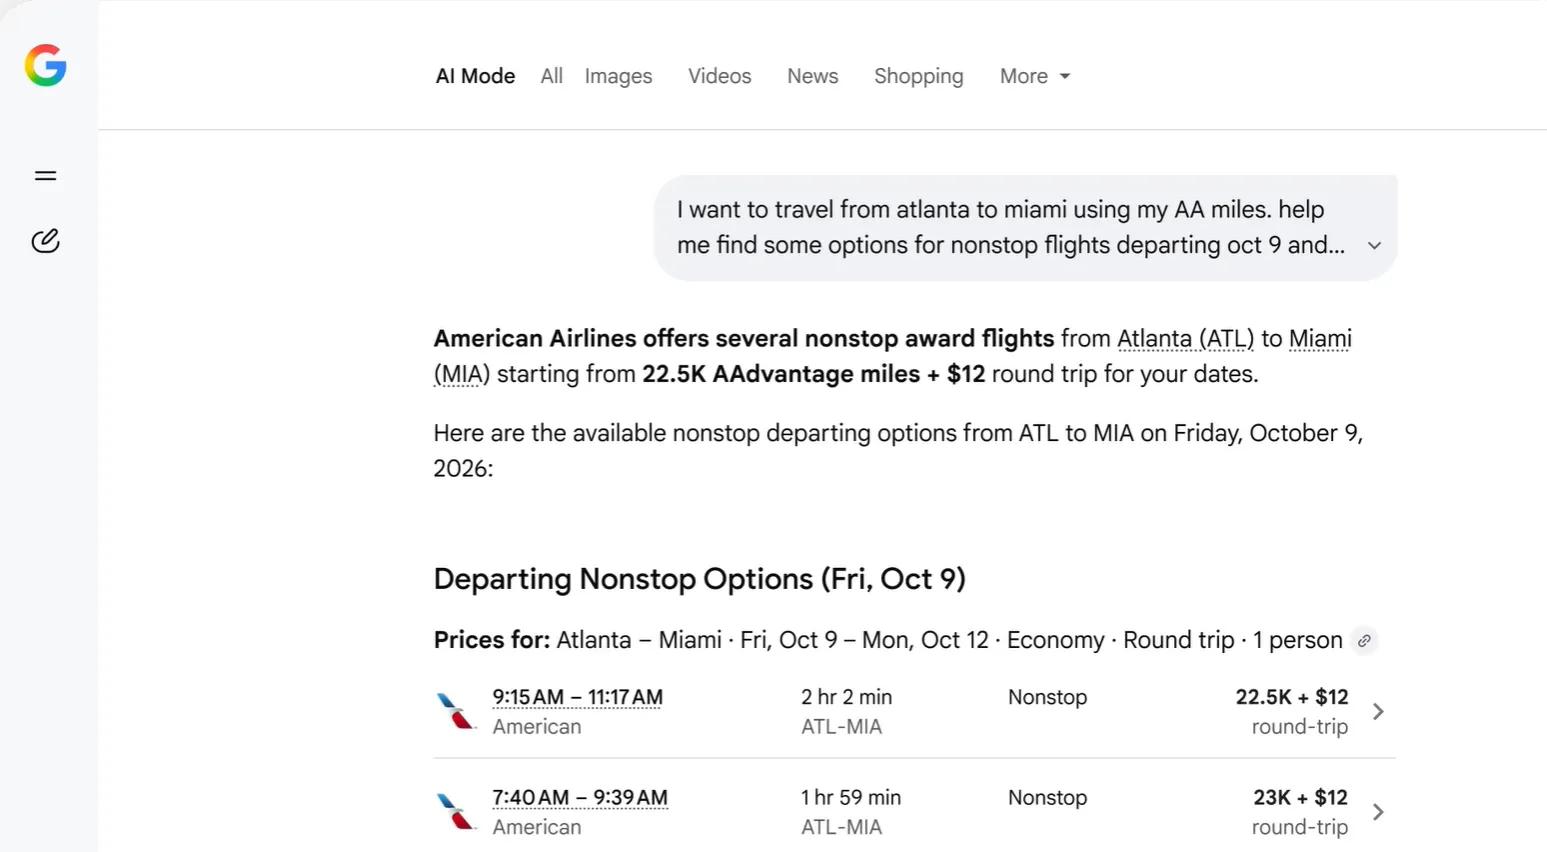The image size is (1547, 852).
Task: Open the sidebar hamburger menu
Action: pyautogui.click(x=46, y=176)
